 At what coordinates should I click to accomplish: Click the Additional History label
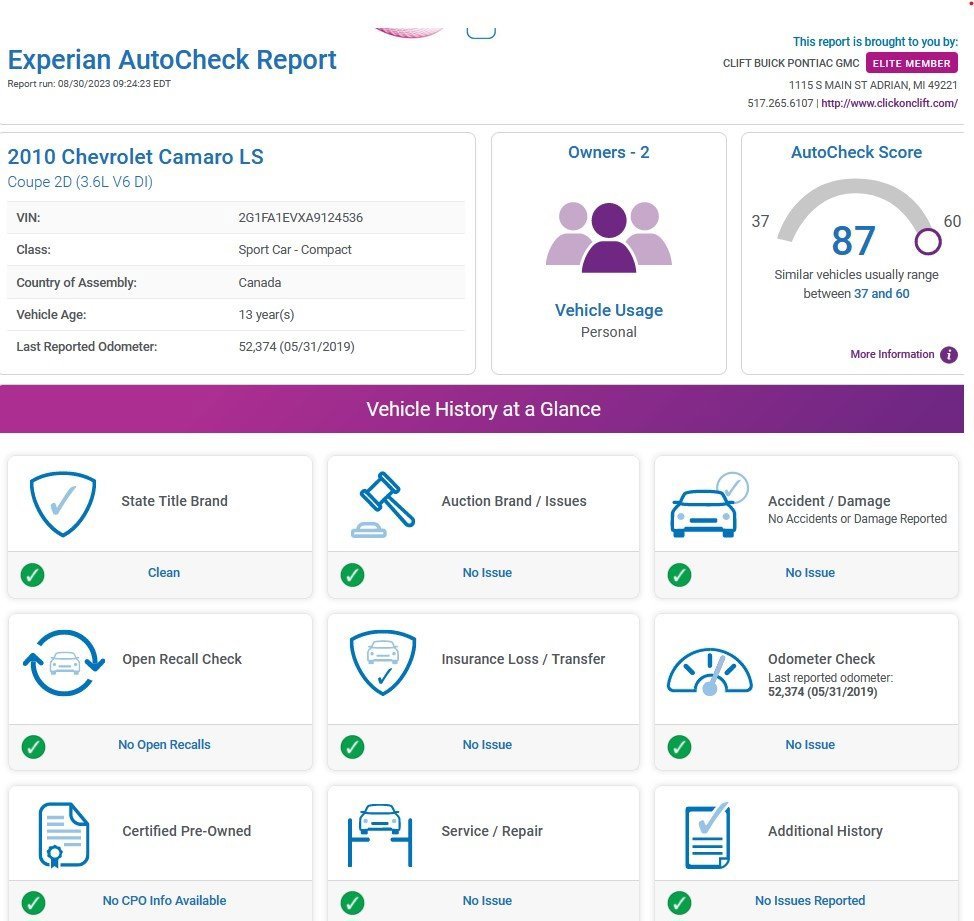coord(825,831)
